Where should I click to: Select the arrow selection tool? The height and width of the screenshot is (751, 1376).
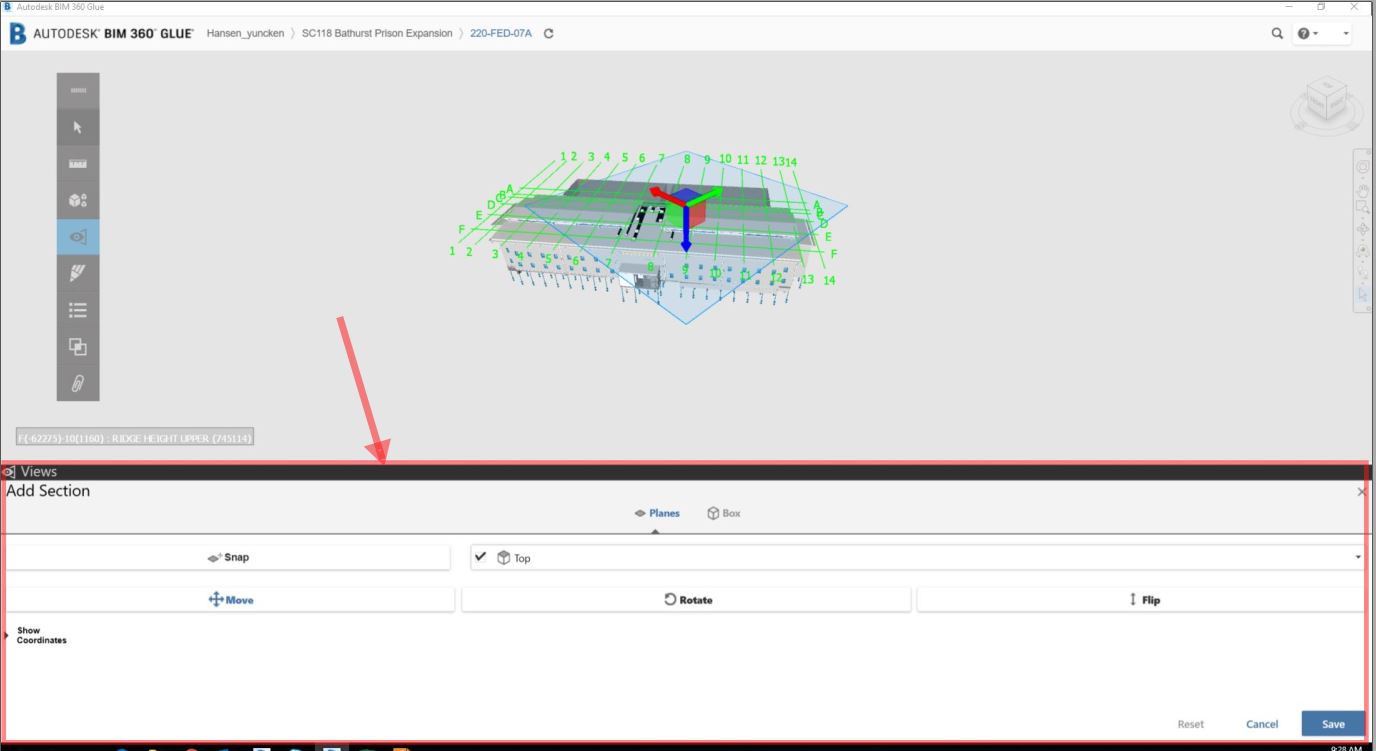click(77, 127)
